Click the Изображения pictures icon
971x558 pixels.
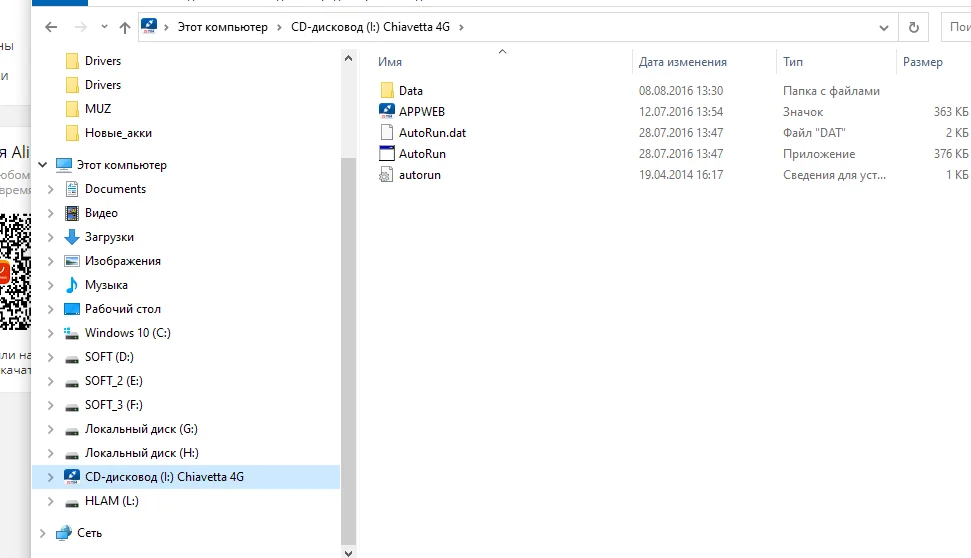coord(72,261)
